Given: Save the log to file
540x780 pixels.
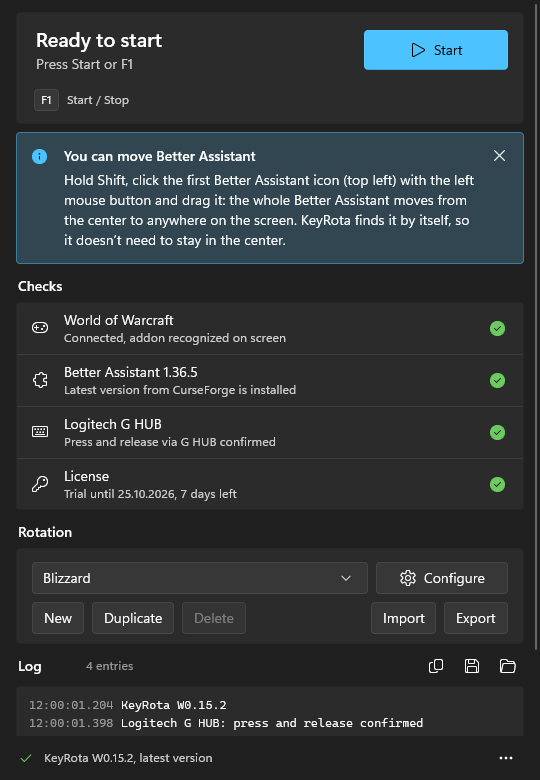Looking at the screenshot, I should (x=471, y=666).
